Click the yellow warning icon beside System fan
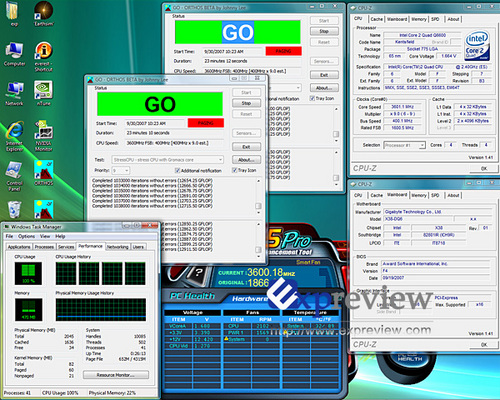Image resolution: width=500 pixels, height=400 pixels. 226,339
